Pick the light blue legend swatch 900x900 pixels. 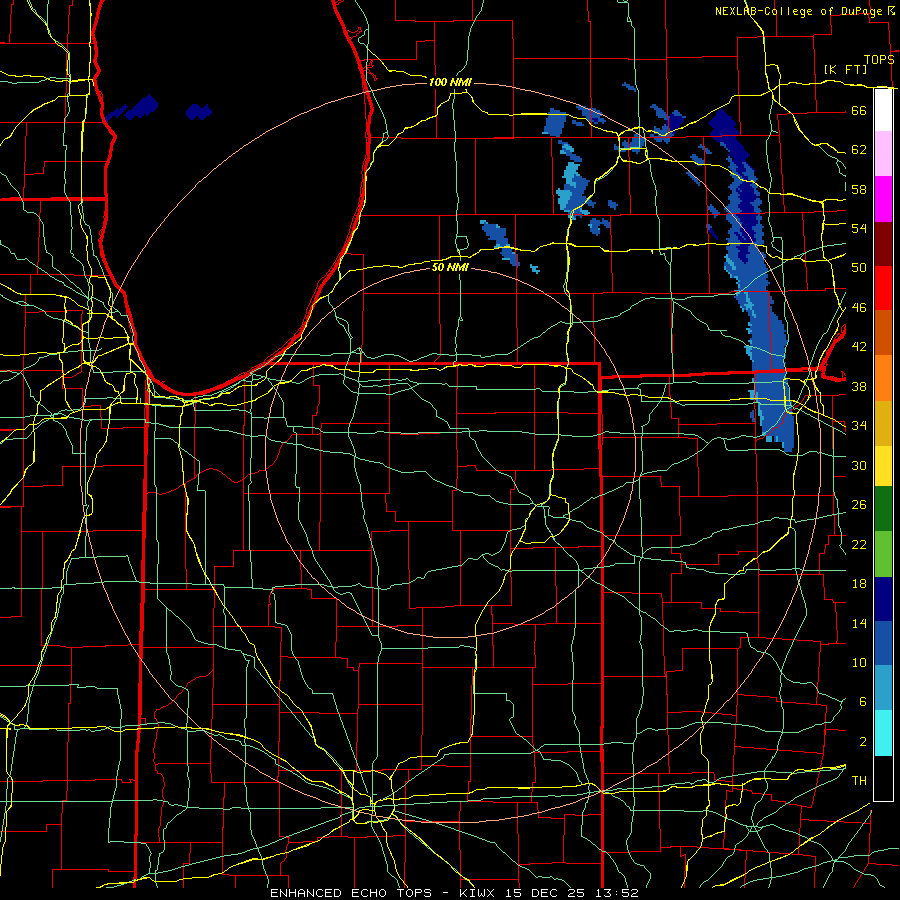[883, 688]
